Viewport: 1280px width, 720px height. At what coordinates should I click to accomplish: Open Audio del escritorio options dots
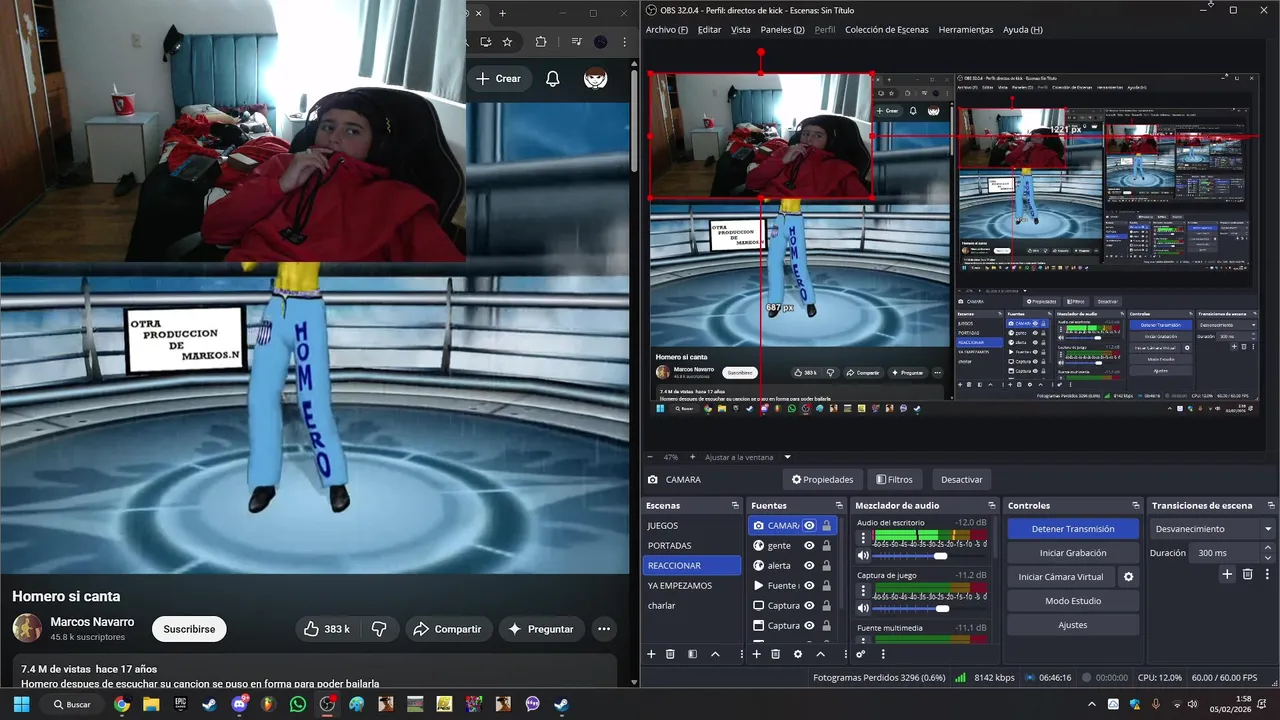pyautogui.click(x=864, y=538)
